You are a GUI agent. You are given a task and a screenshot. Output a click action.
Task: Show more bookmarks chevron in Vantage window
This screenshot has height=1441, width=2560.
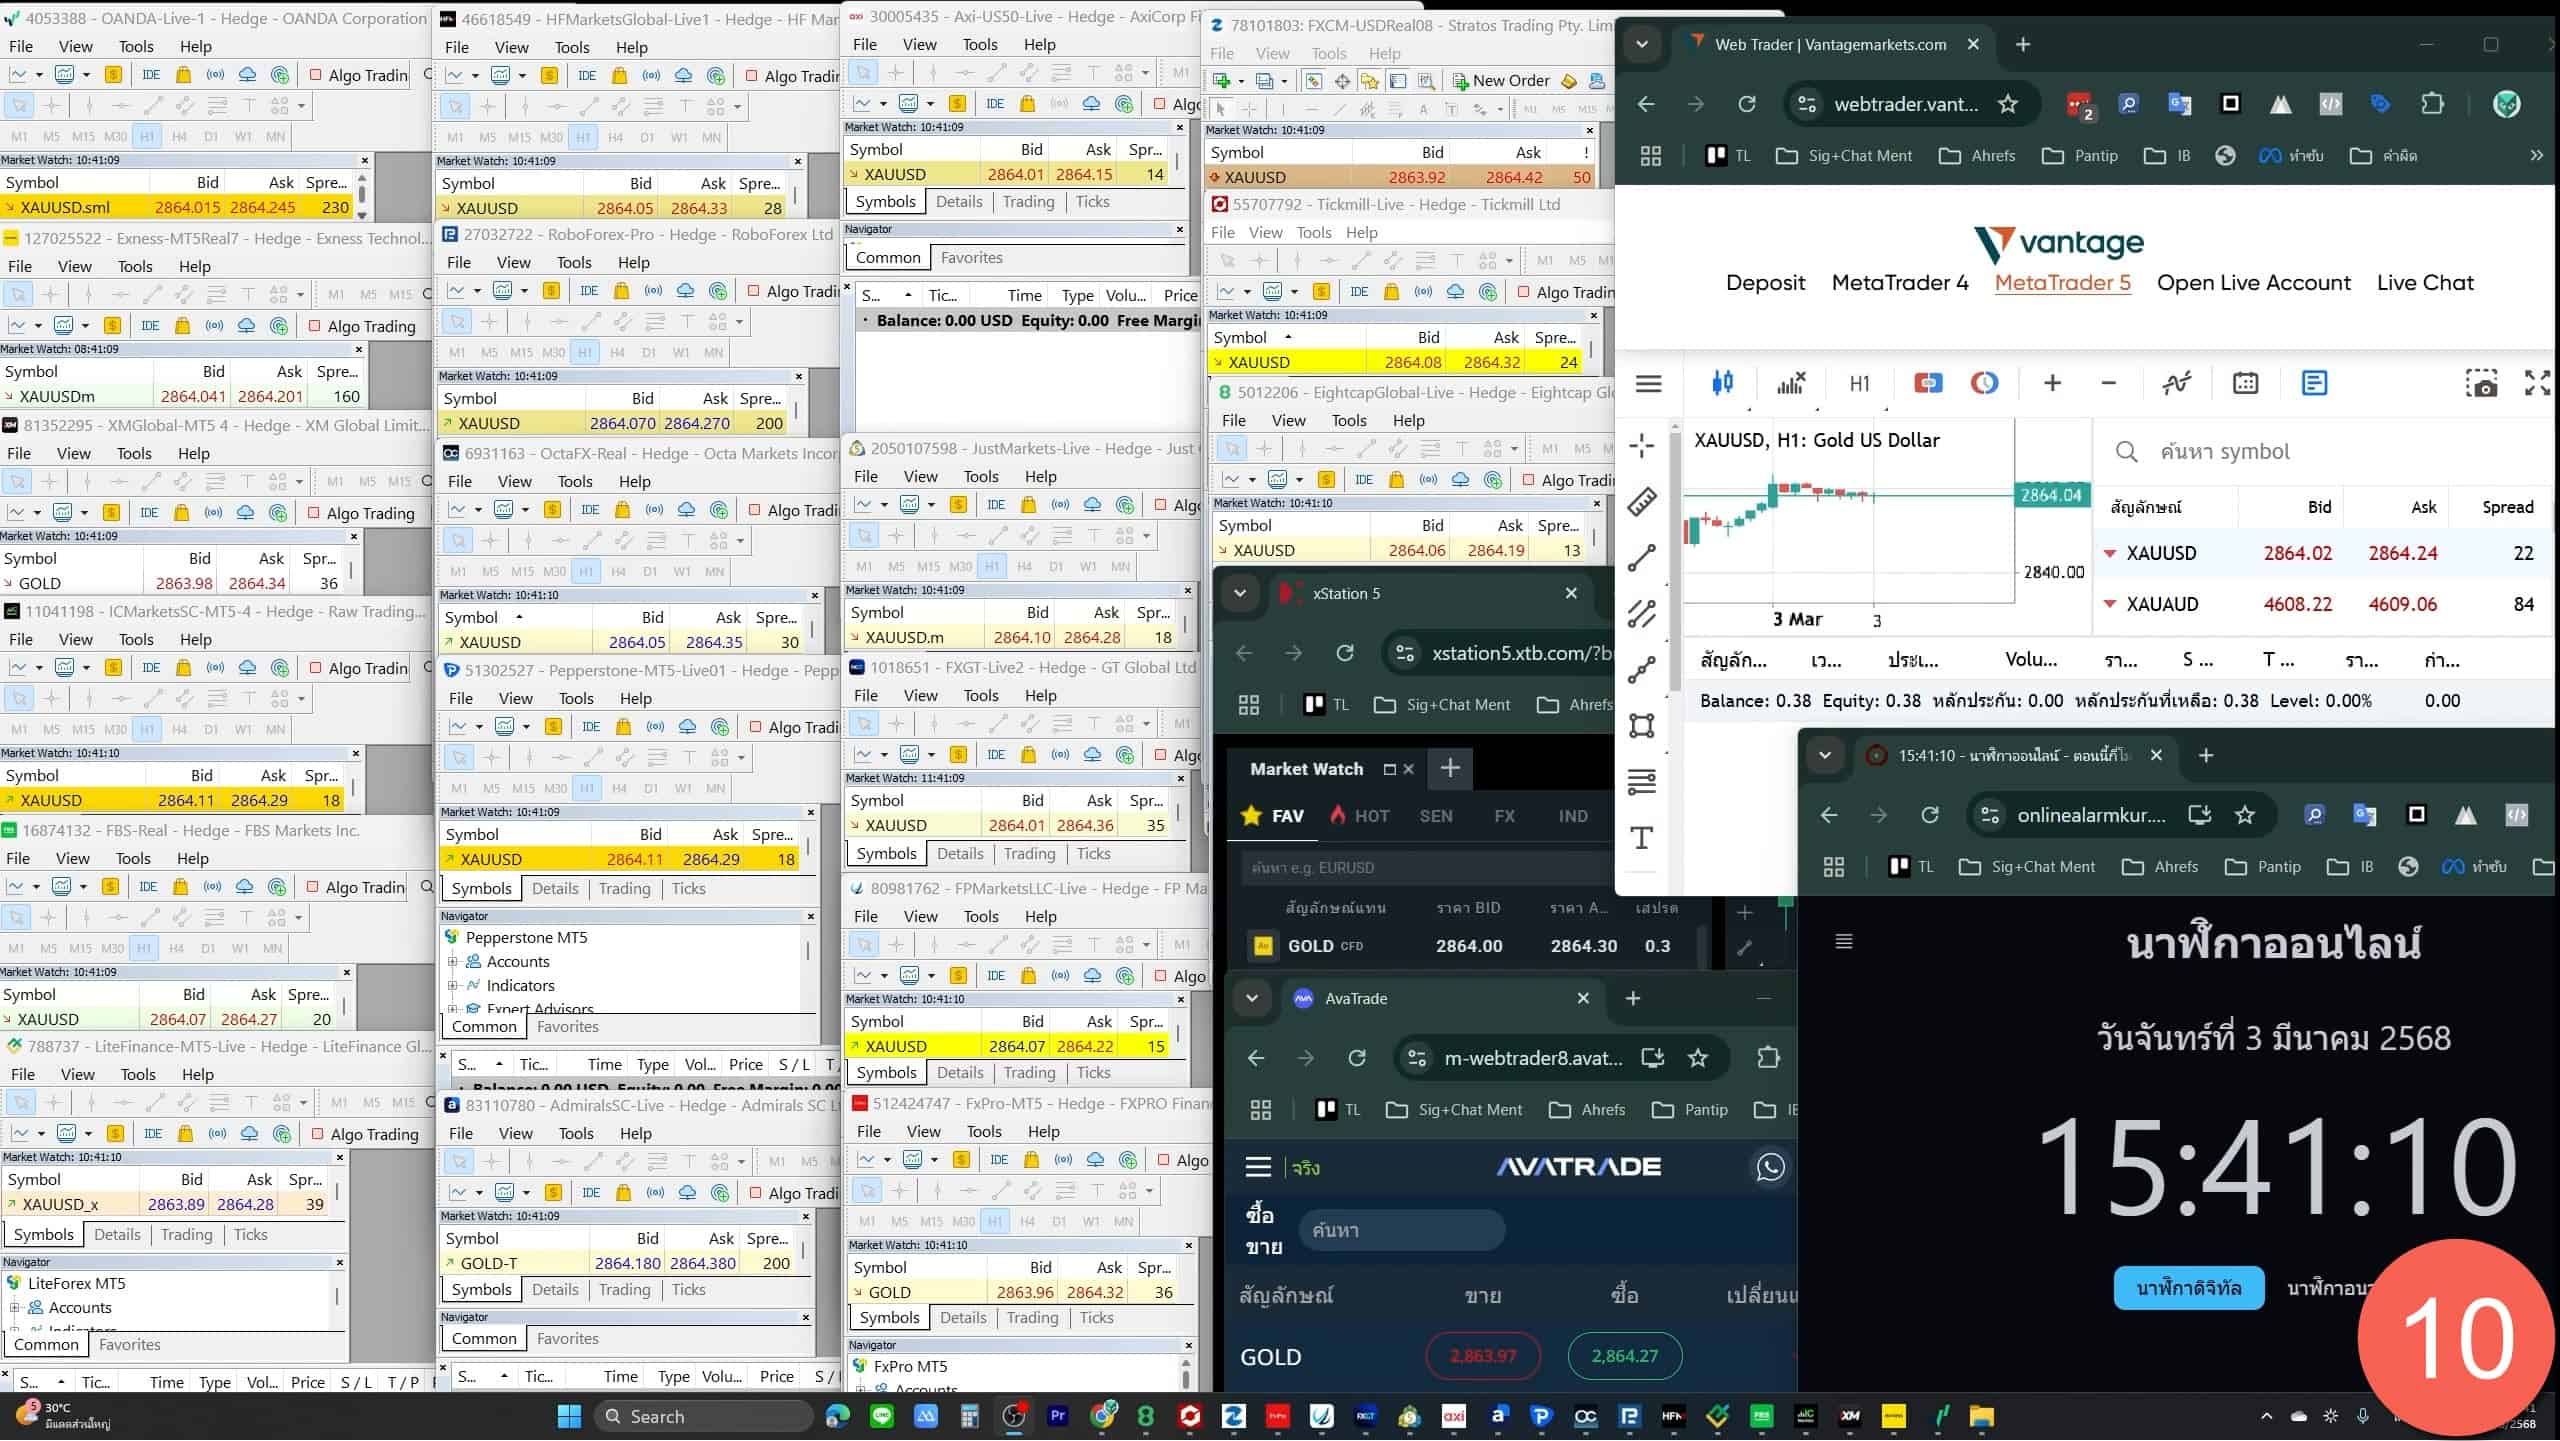coord(2536,155)
